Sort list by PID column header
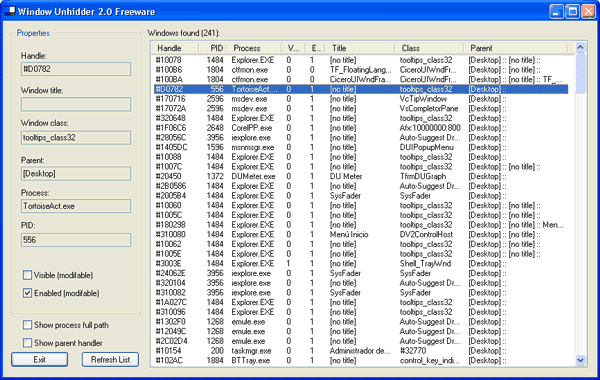 pos(213,48)
